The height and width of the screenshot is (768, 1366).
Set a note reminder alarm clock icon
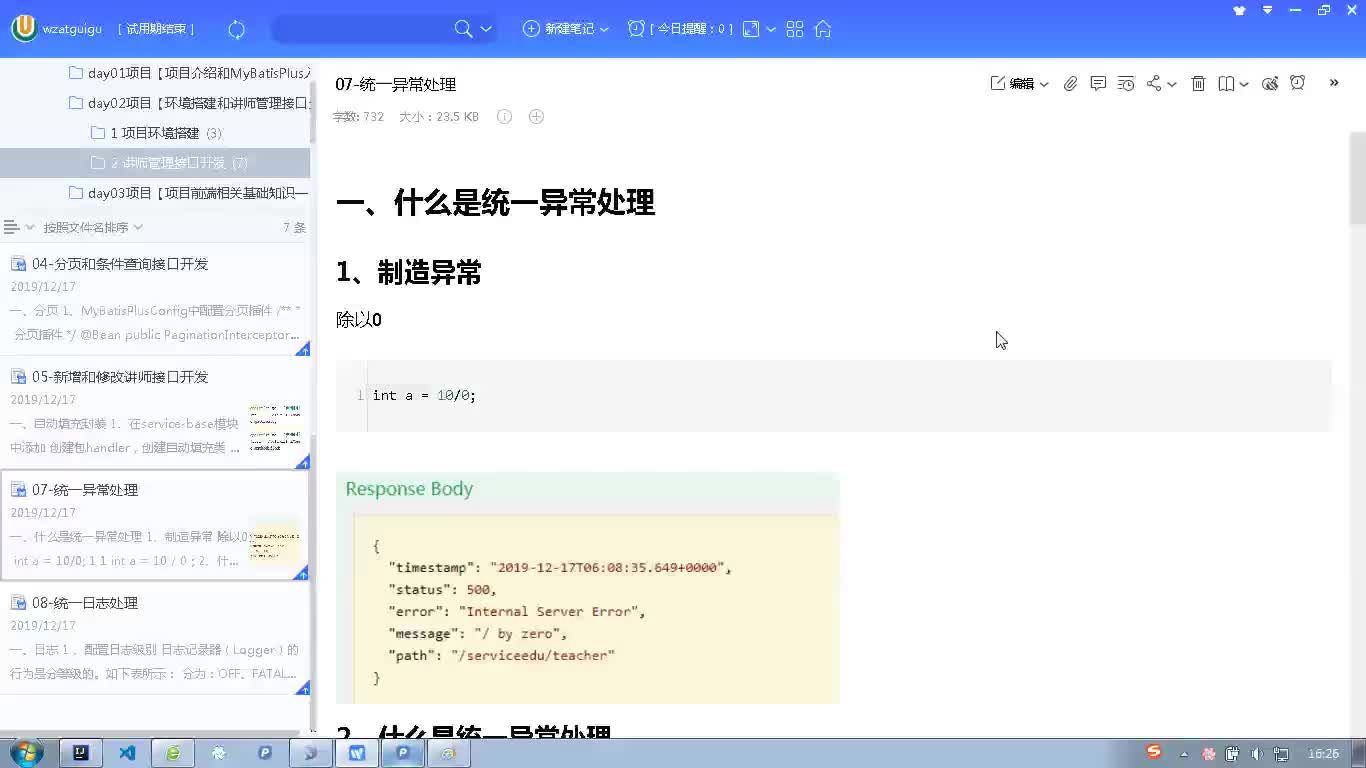coord(1298,83)
